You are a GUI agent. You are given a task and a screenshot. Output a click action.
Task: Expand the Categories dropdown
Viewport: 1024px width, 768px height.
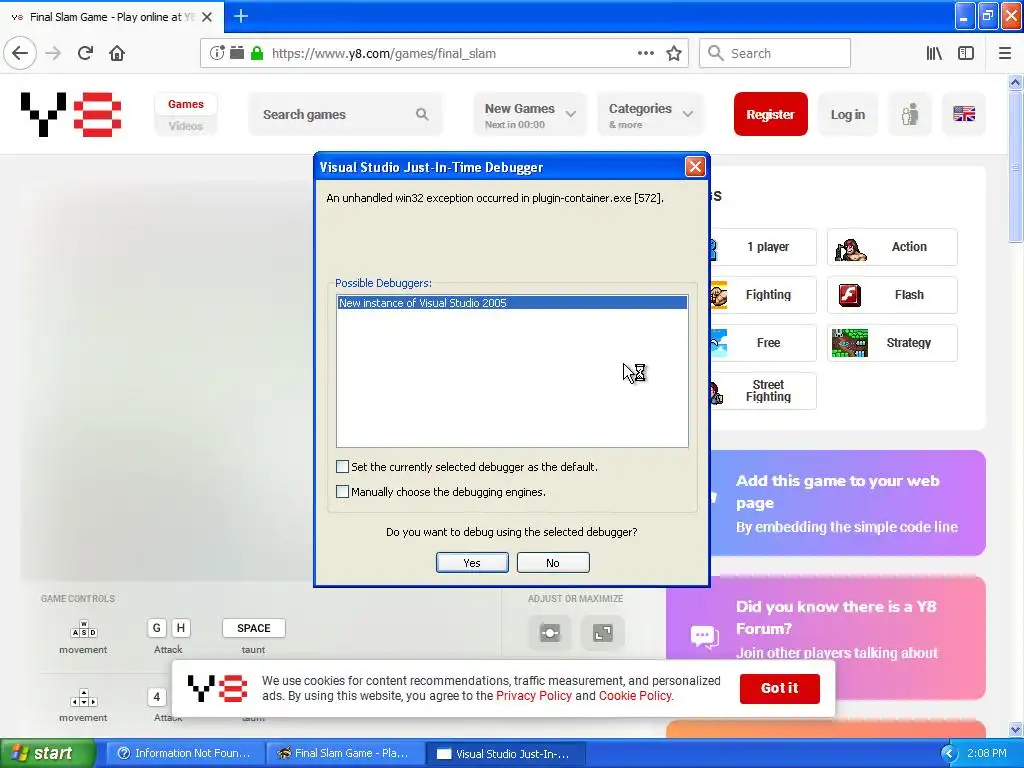pos(650,114)
